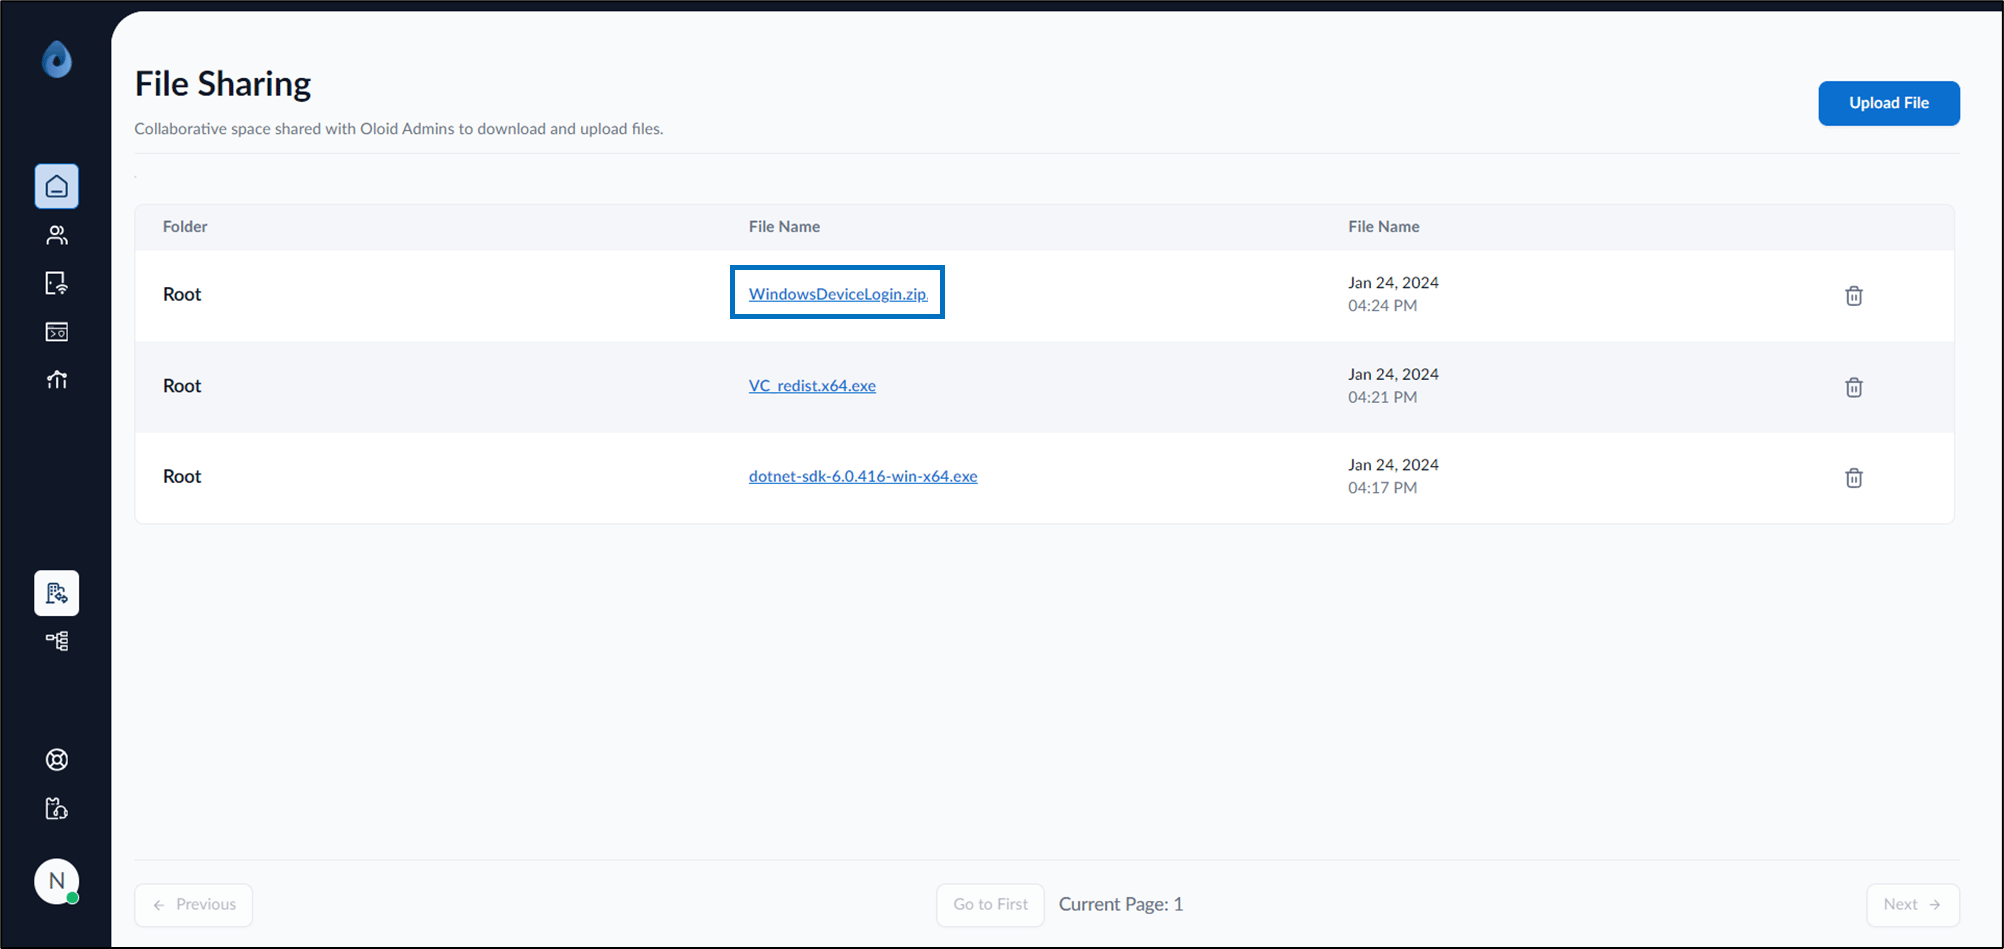Delete the dotnet-sdk-6.0.416-win-x64.exe file
Screen dimensions: 2004x949
point(1854,478)
